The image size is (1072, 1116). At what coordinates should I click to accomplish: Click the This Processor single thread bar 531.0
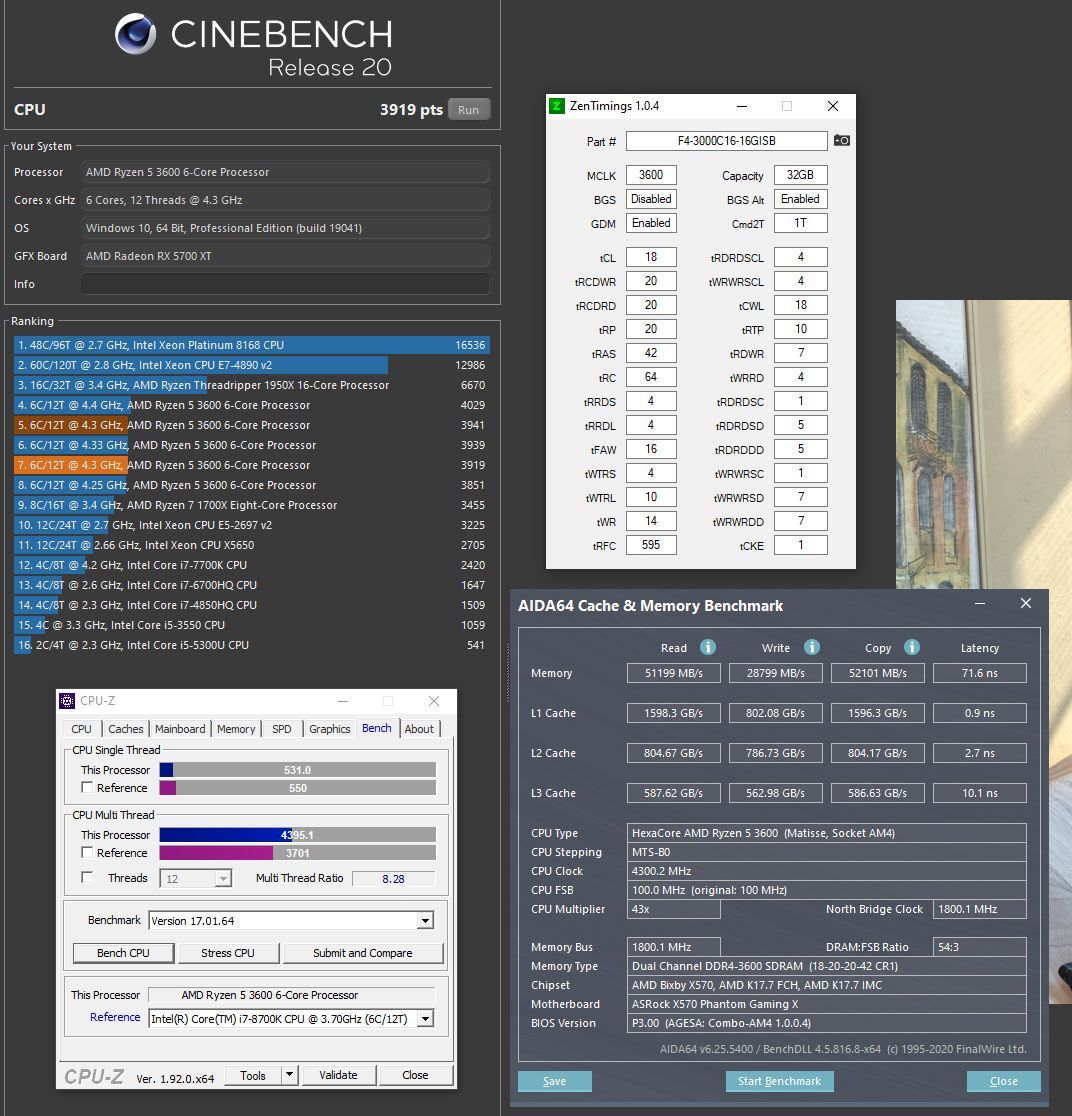298,769
